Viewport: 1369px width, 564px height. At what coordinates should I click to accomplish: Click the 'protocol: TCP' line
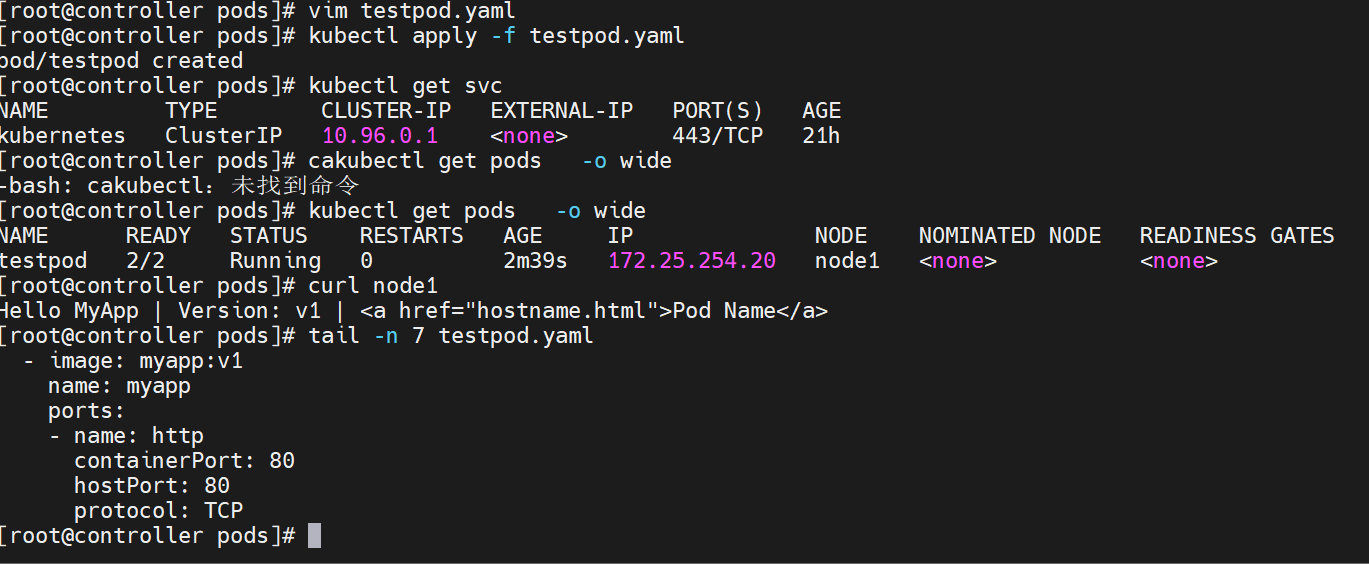point(158,510)
